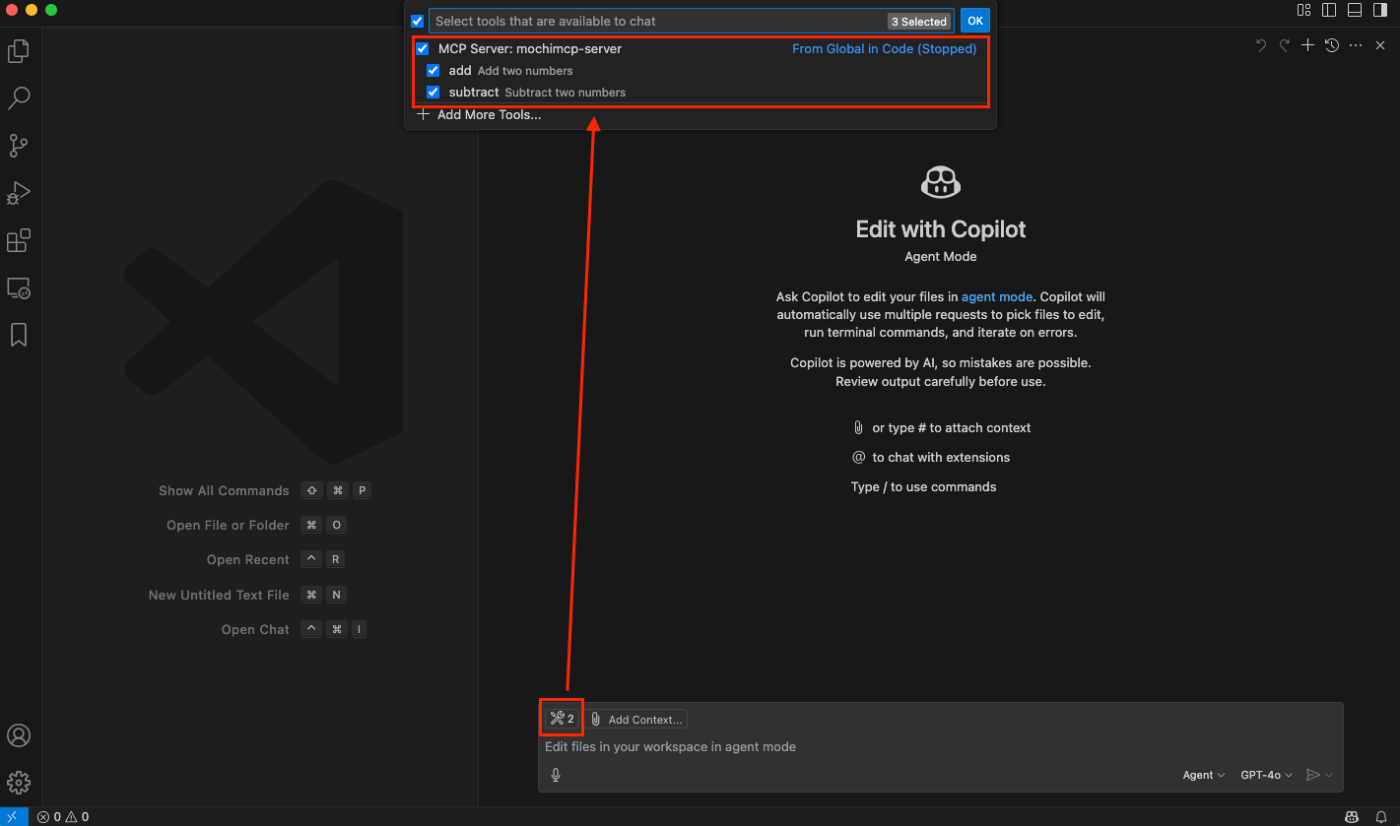Click the redo arrow in chat panel
This screenshot has width=1400, height=826.
(1284, 45)
